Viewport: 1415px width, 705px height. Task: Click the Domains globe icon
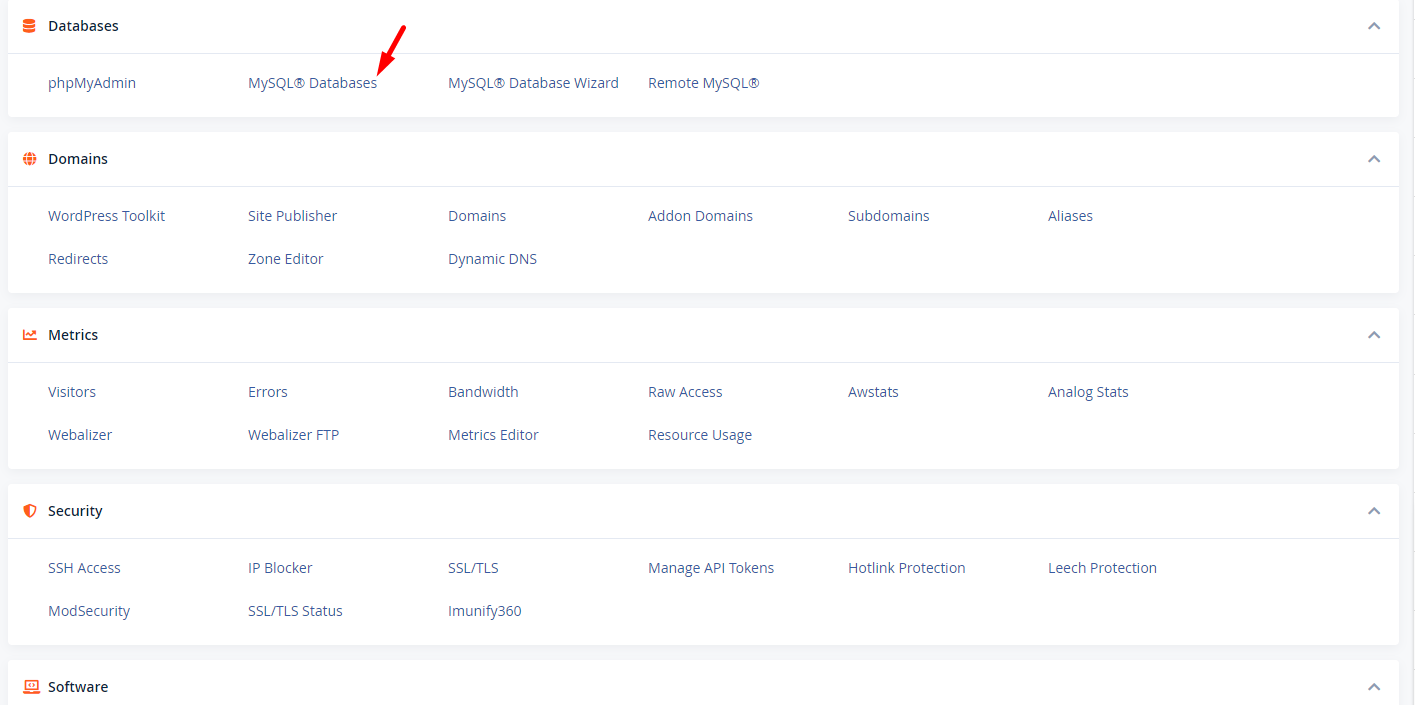click(x=30, y=159)
